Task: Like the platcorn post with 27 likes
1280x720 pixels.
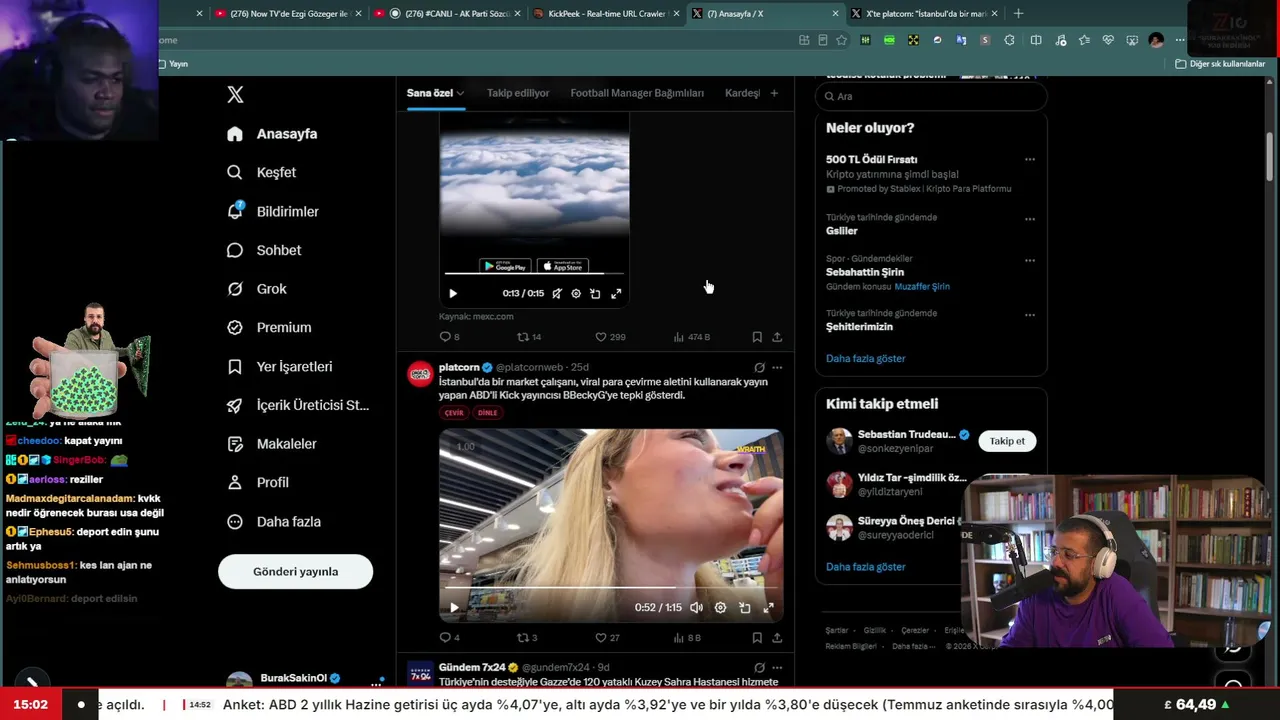Action: point(601,638)
